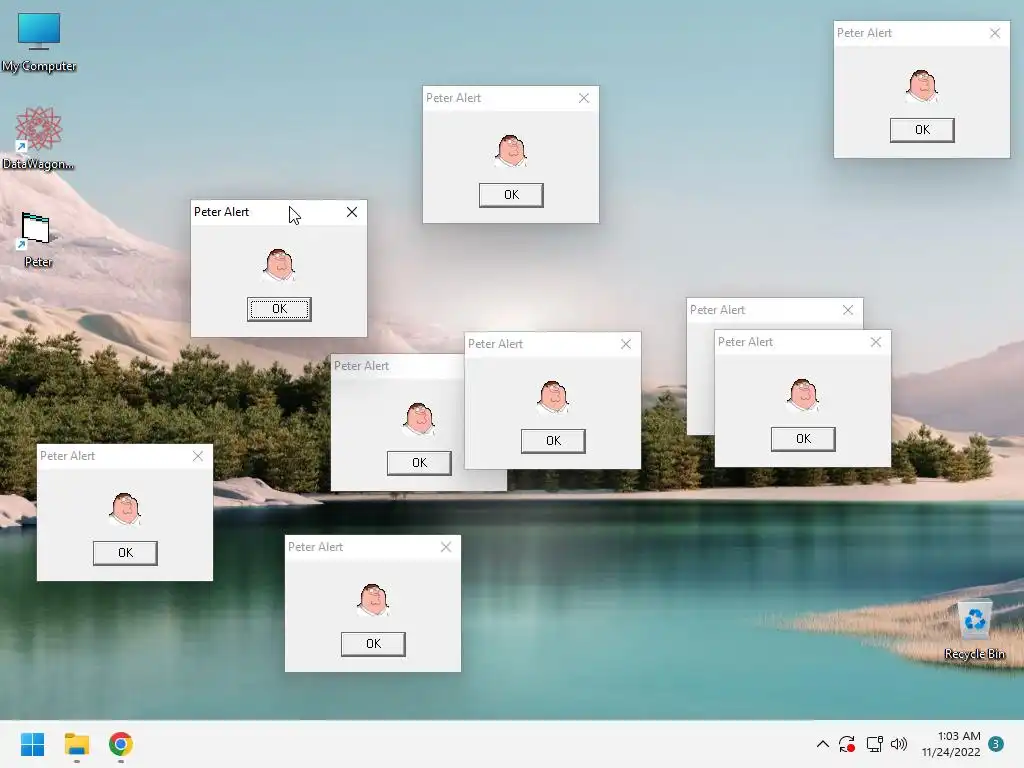Click the active Peter Alert title text

pyautogui.click(x=221, y=212)
